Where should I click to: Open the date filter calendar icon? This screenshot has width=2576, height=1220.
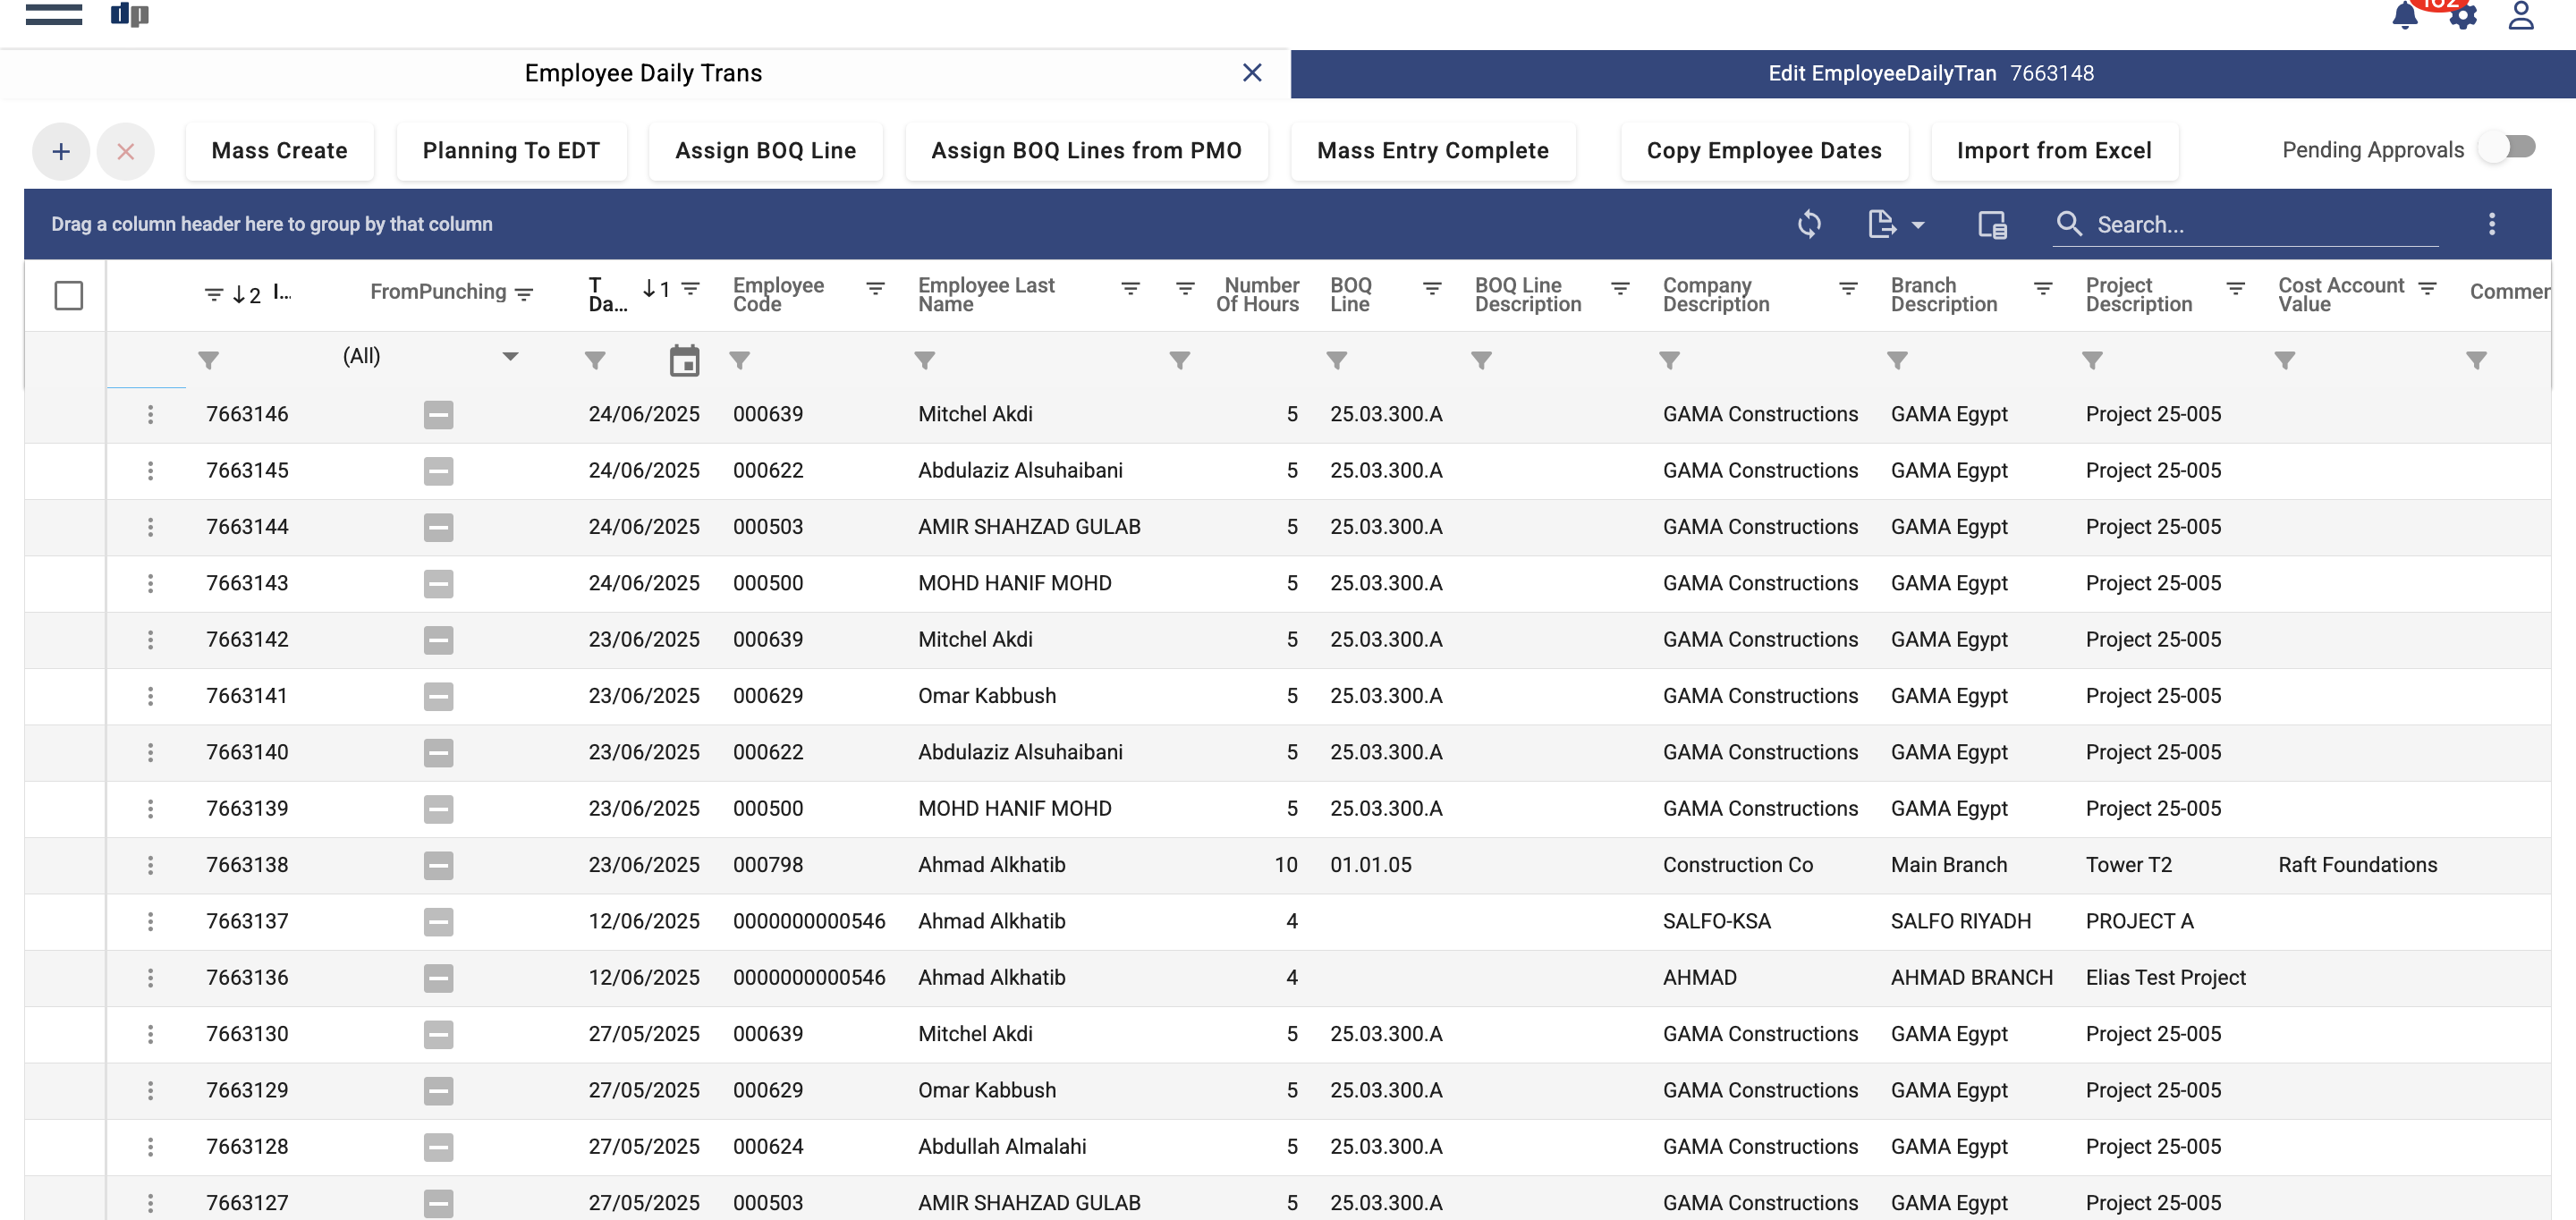684,360
